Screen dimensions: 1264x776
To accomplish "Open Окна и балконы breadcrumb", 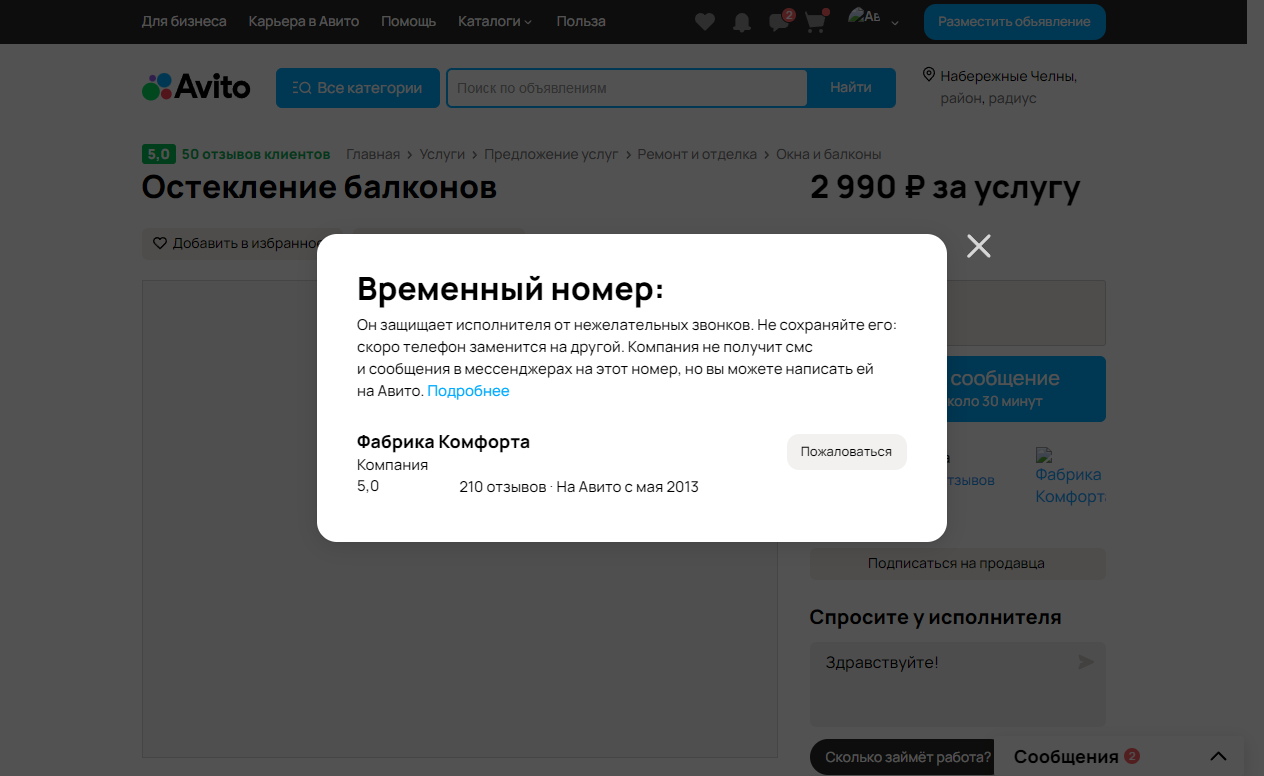I will pyautogui.click(x=828, y=154).
